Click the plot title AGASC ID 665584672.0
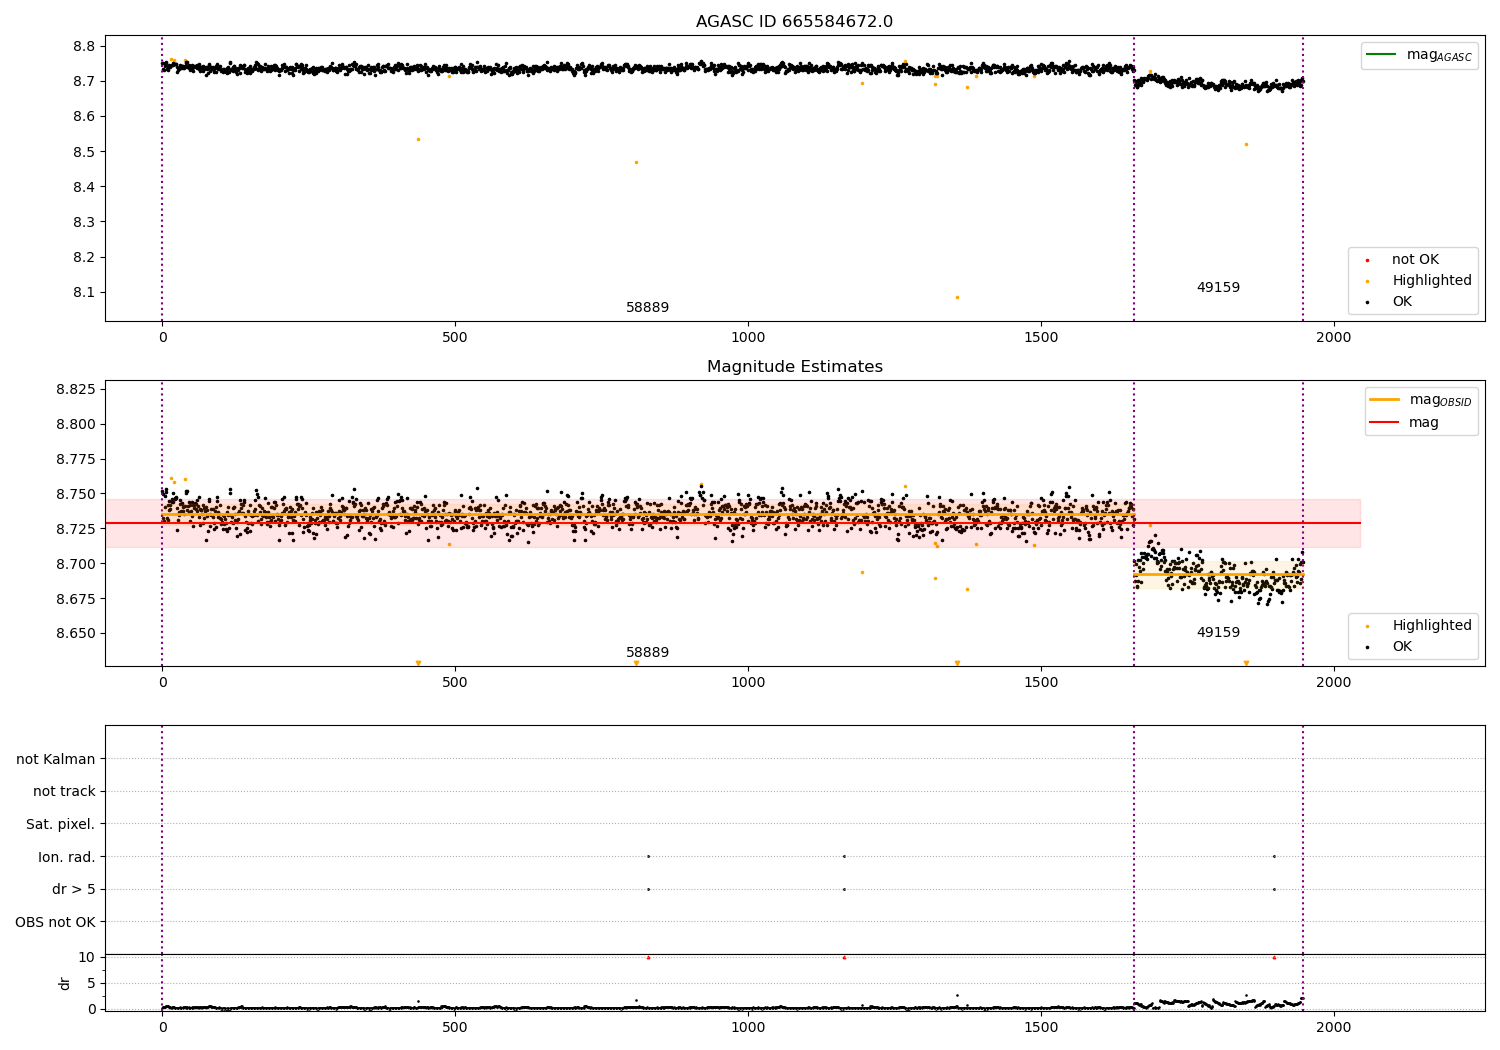 pyautogui.click(x=794, y=22)
